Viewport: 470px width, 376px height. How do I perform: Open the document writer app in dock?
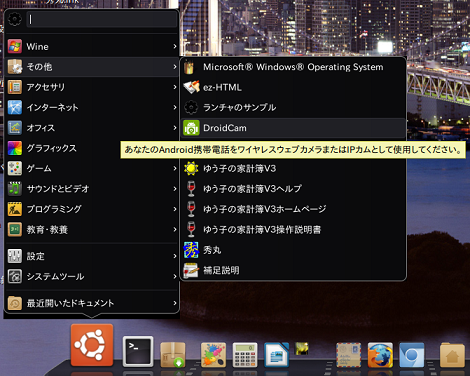(276, 355)
